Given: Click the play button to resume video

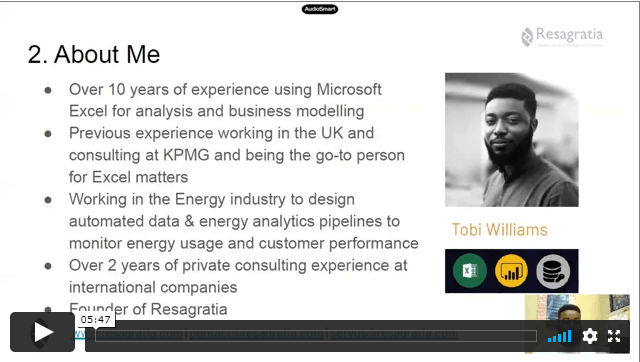Looking at the screenshot, I should click(x=42, y=332).
